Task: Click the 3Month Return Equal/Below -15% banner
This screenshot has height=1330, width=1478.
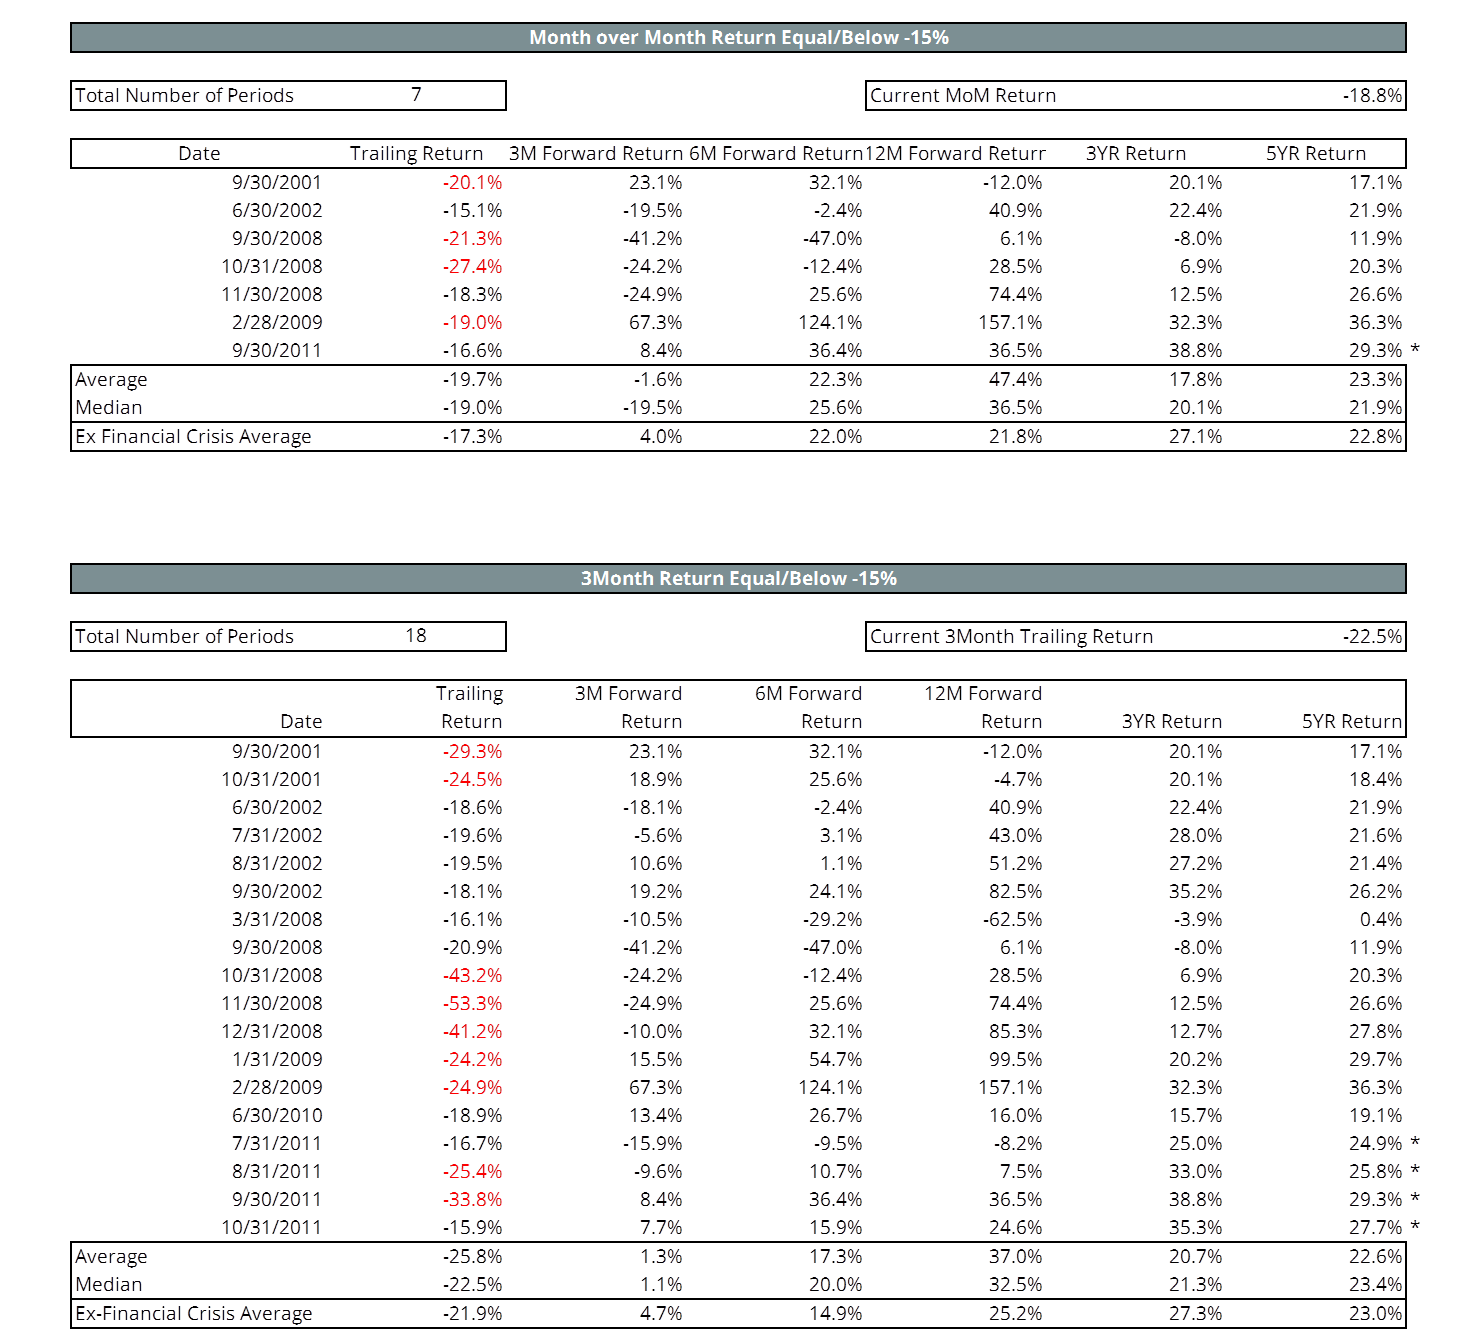Action: click(738, 579)
